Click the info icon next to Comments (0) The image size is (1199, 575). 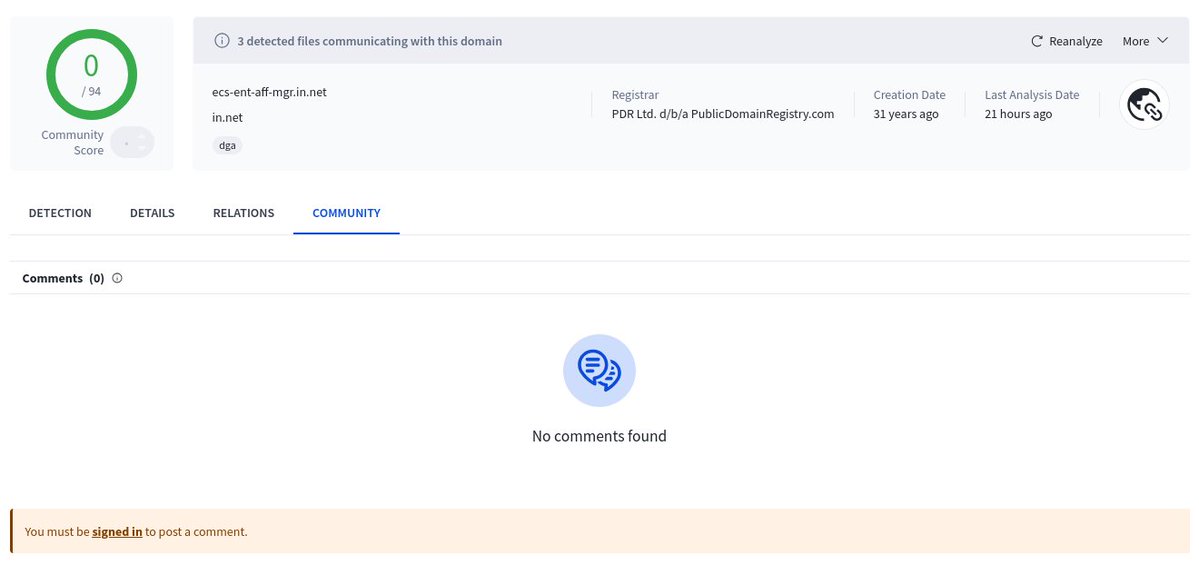(x=117, y=278)
